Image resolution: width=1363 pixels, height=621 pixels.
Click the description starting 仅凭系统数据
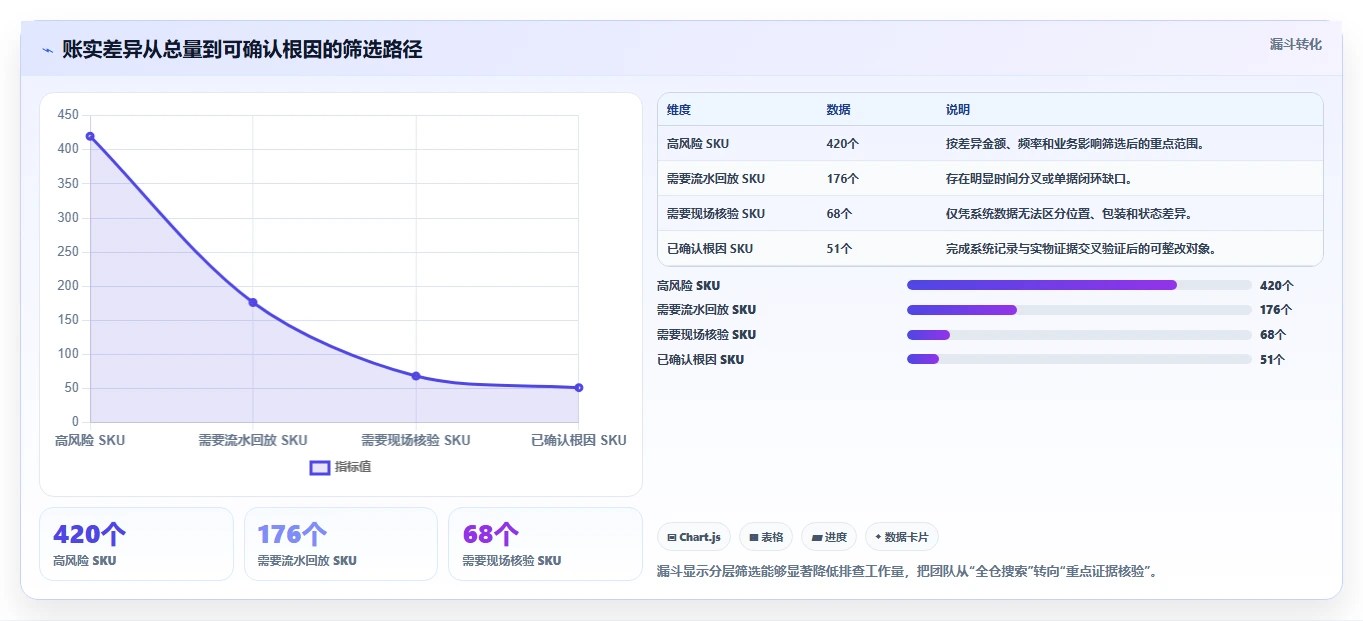click(1069, 214)
